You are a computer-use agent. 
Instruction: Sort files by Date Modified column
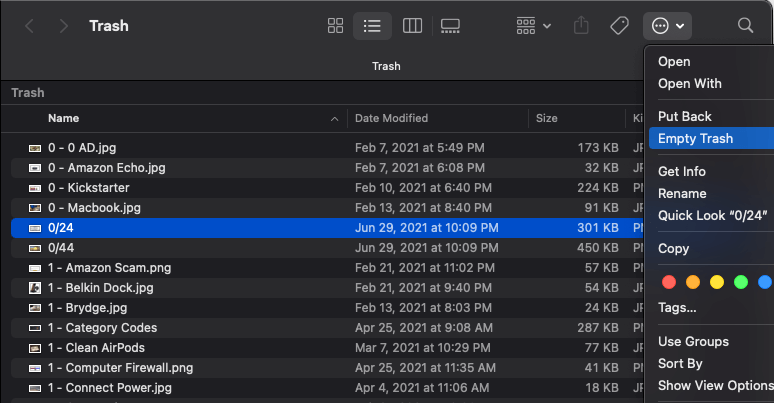point(391,118)
